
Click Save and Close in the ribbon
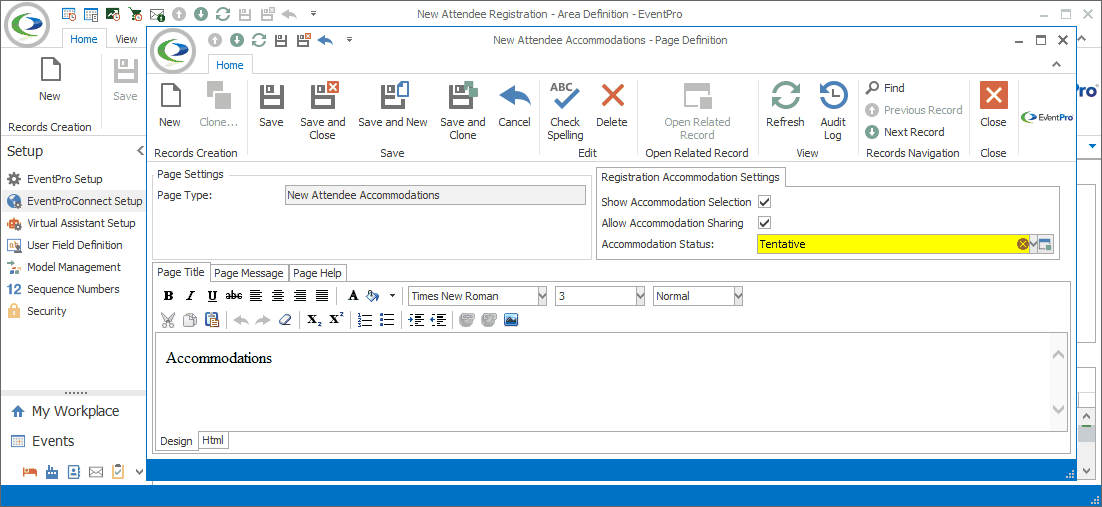tap(323, 110)
